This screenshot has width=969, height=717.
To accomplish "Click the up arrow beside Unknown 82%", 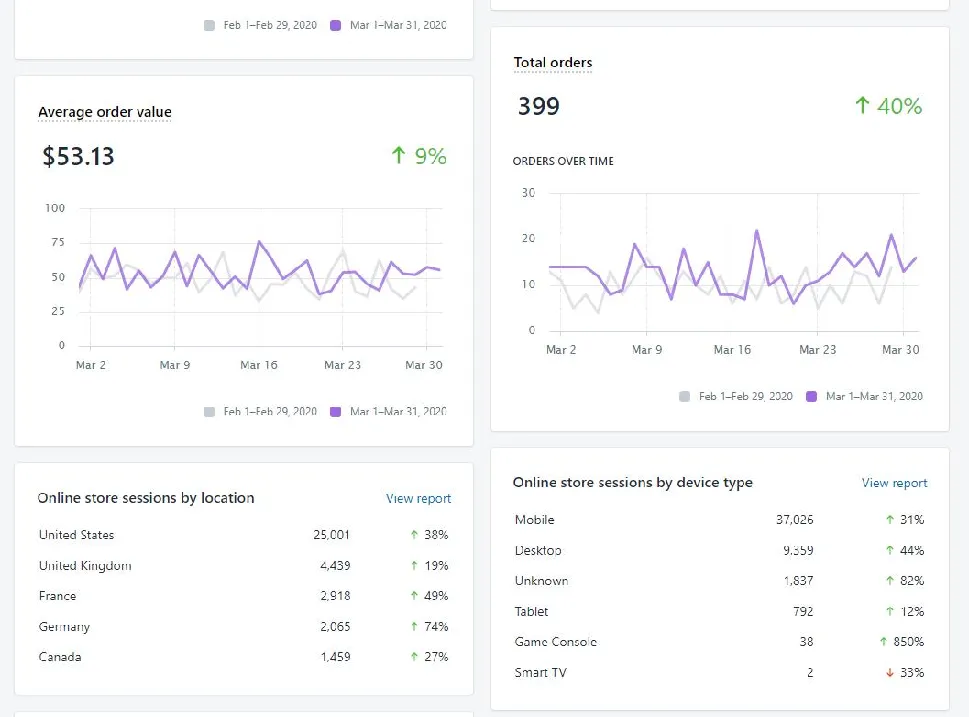I will (890, 580).
